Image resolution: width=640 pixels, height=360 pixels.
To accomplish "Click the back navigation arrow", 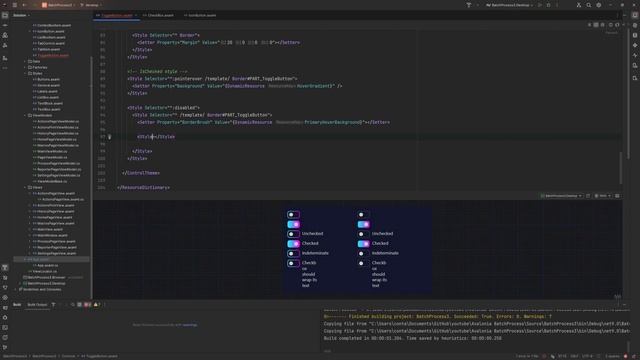I will [24, 5].
